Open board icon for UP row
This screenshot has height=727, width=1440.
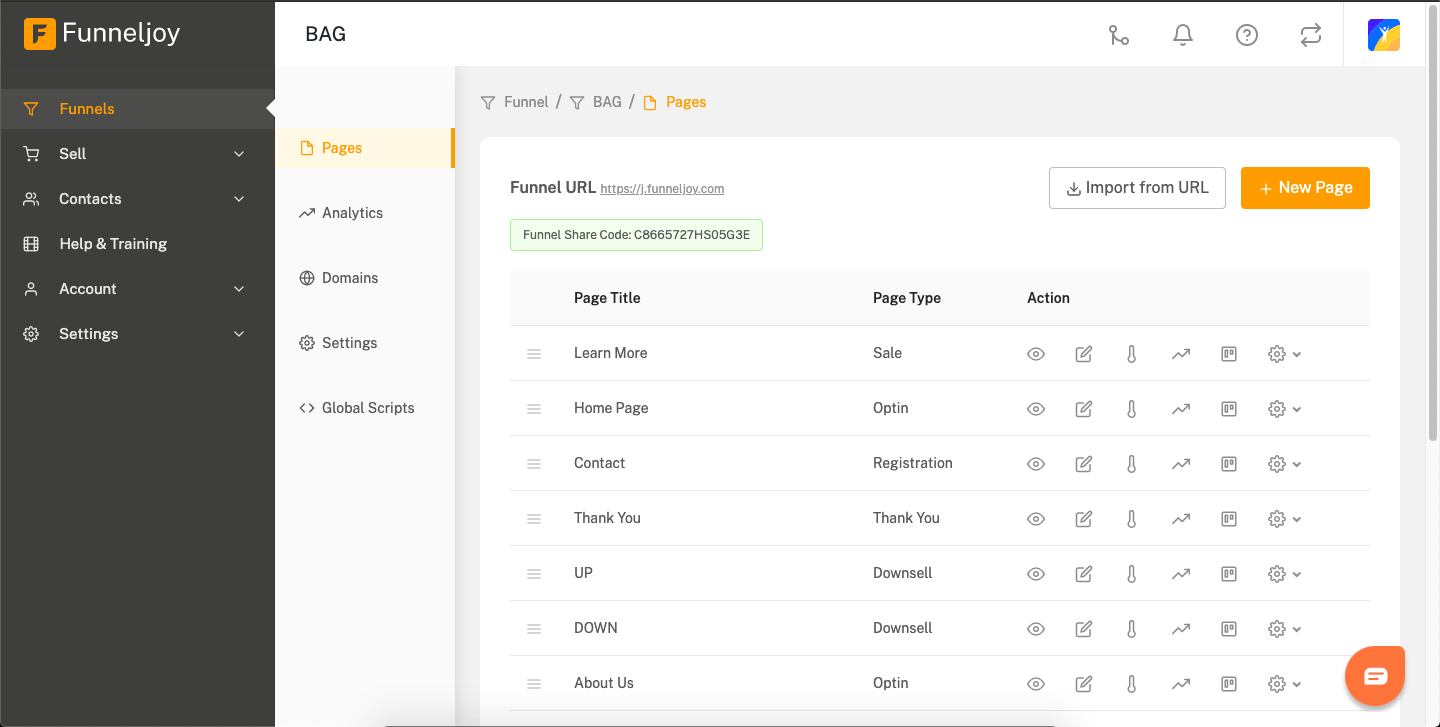click(1229, 574)
